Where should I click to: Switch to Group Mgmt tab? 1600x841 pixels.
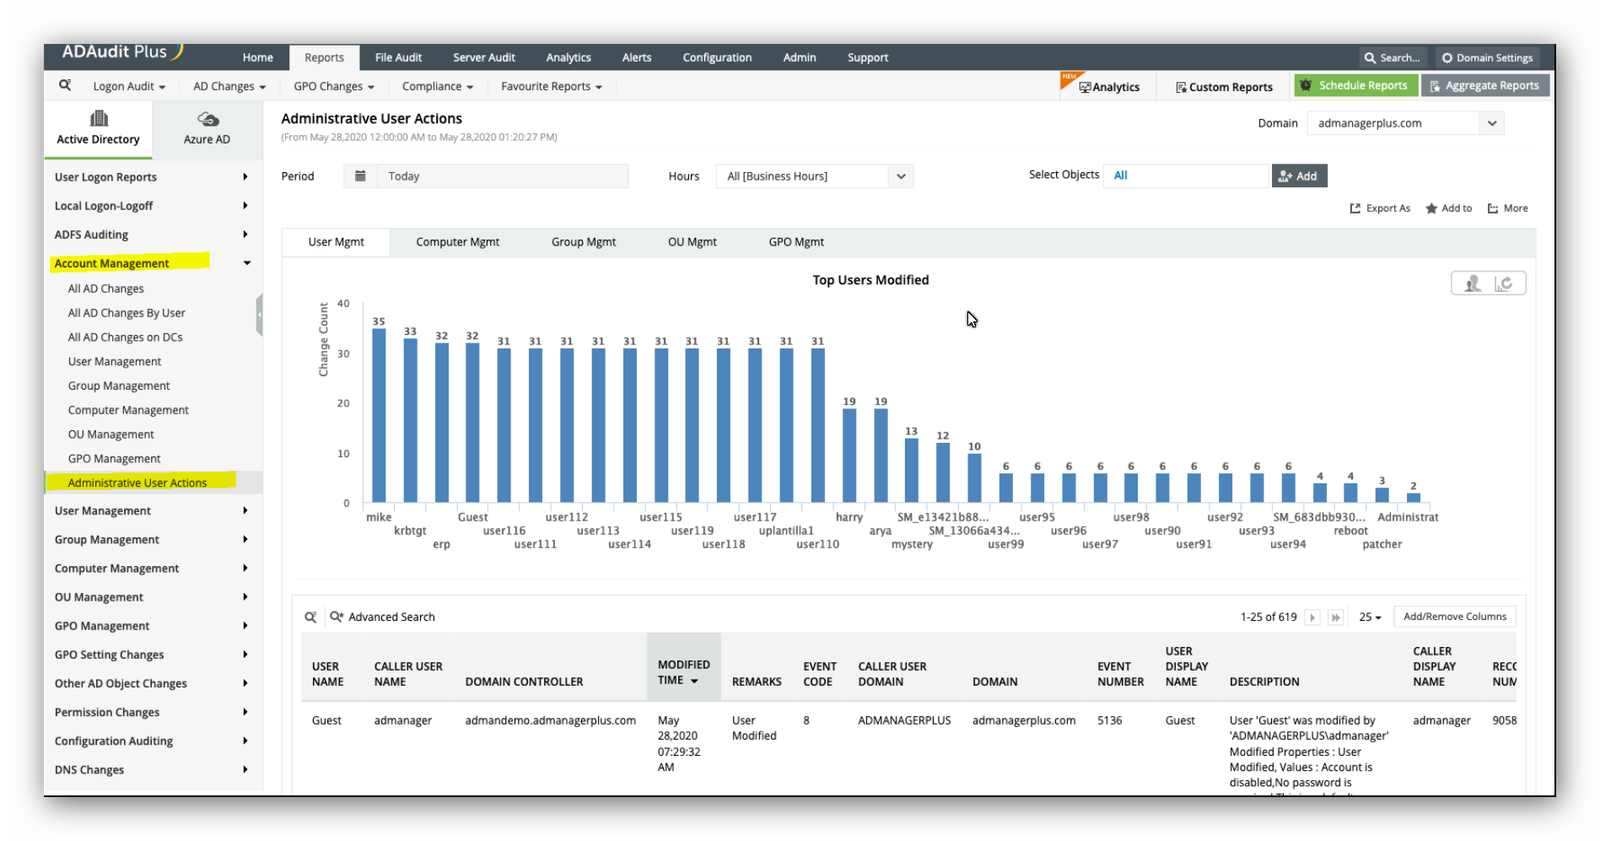click(583, 242)
